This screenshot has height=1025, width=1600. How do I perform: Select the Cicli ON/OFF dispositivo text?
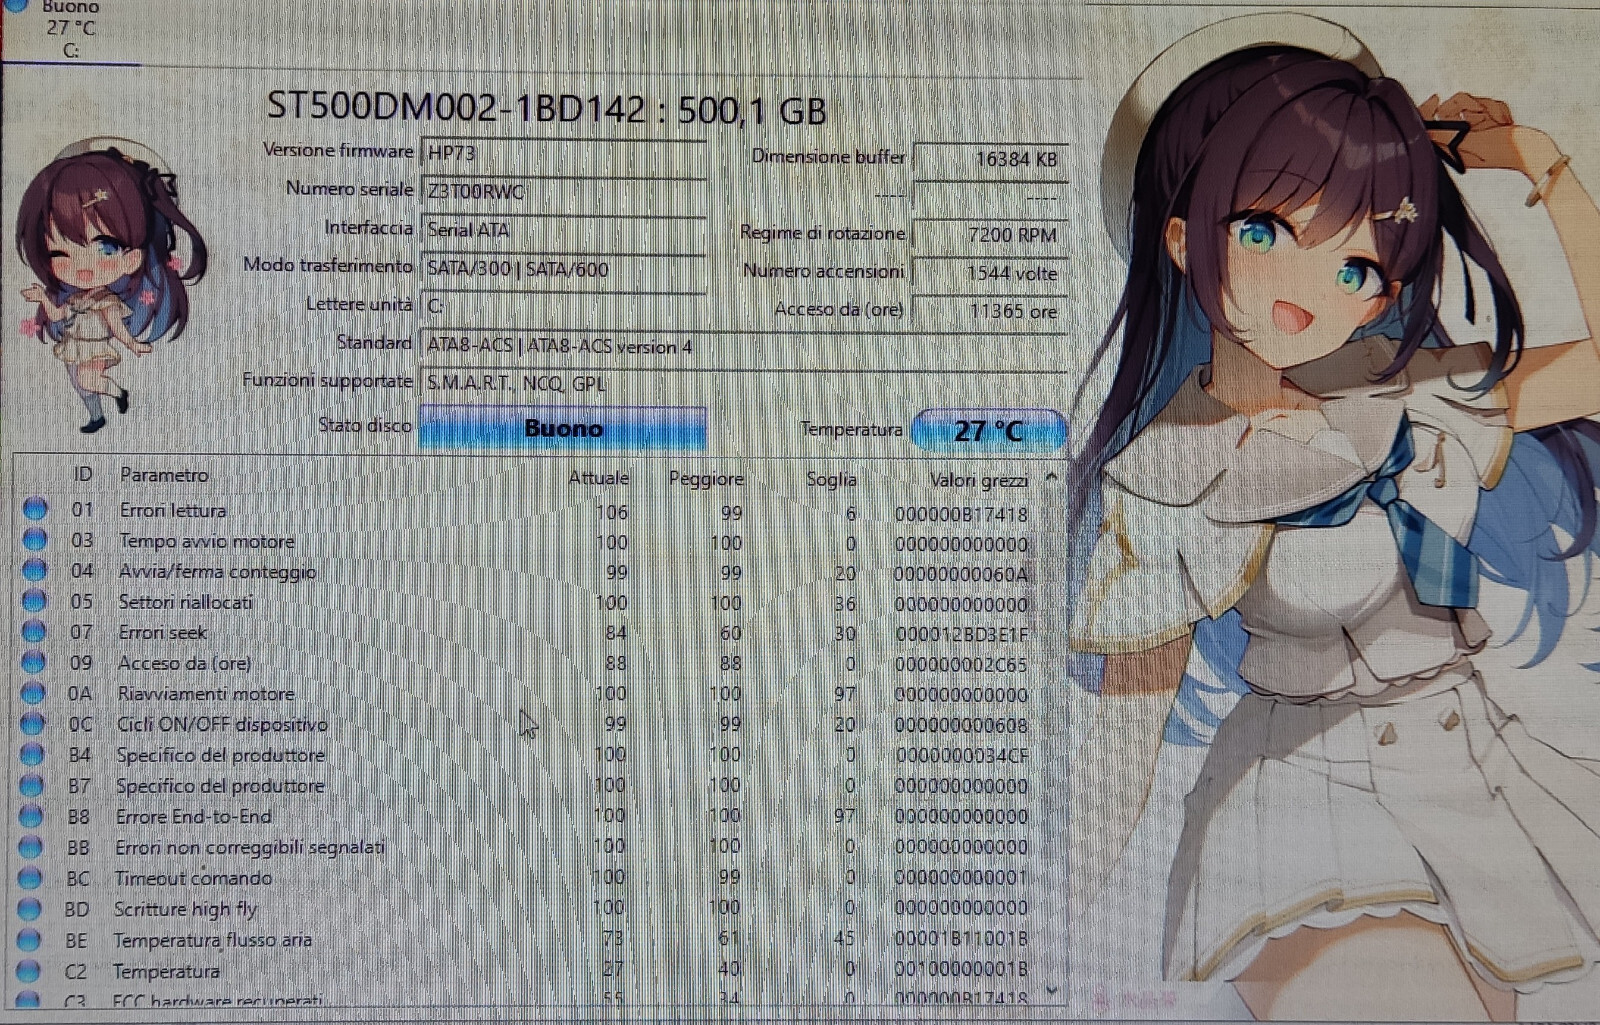pos(222,724)
